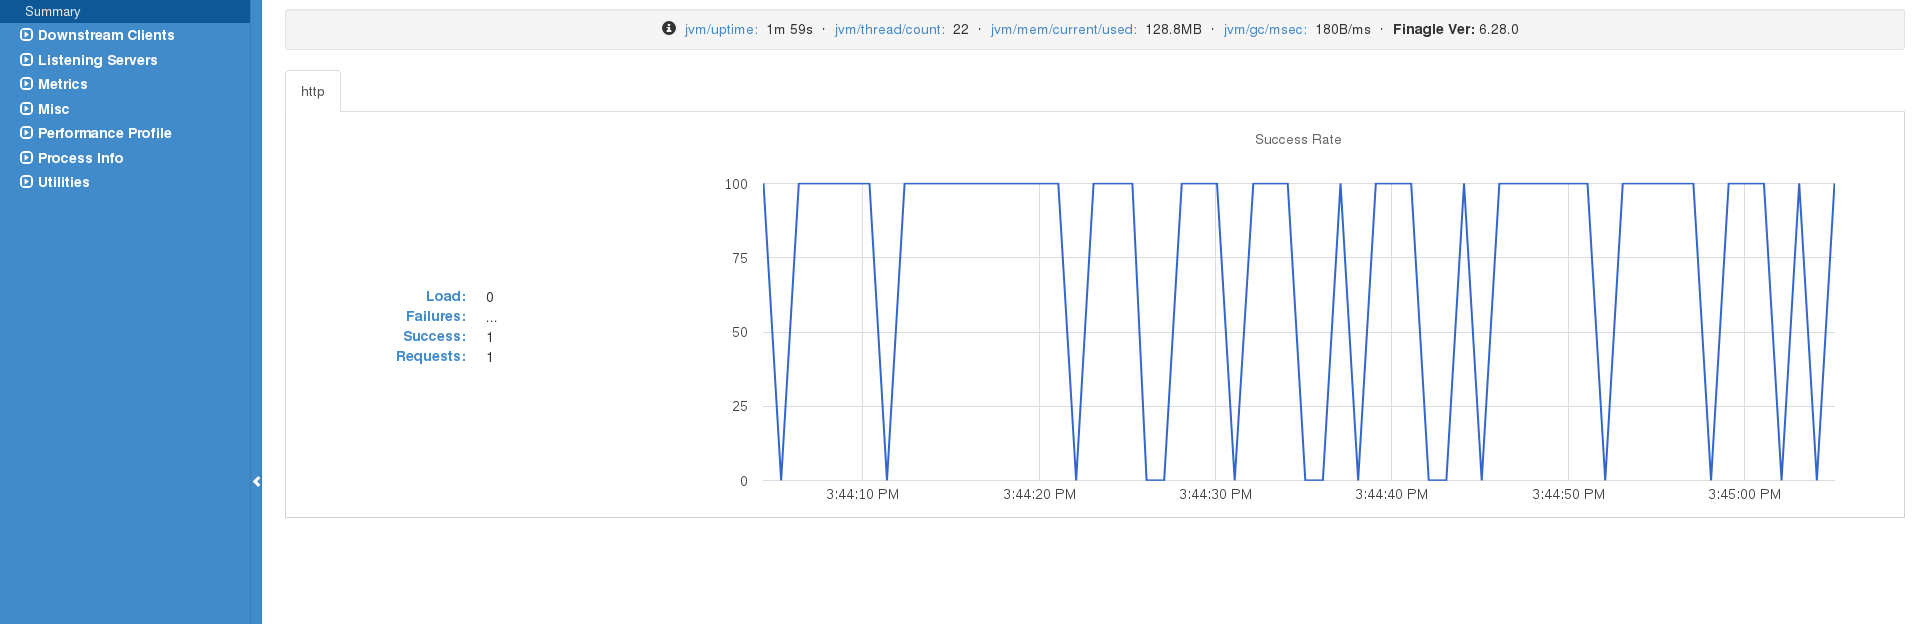Open jvm/uptime metric link
The height and width of the screenshot is (624, 1920).
coord(721,30)
